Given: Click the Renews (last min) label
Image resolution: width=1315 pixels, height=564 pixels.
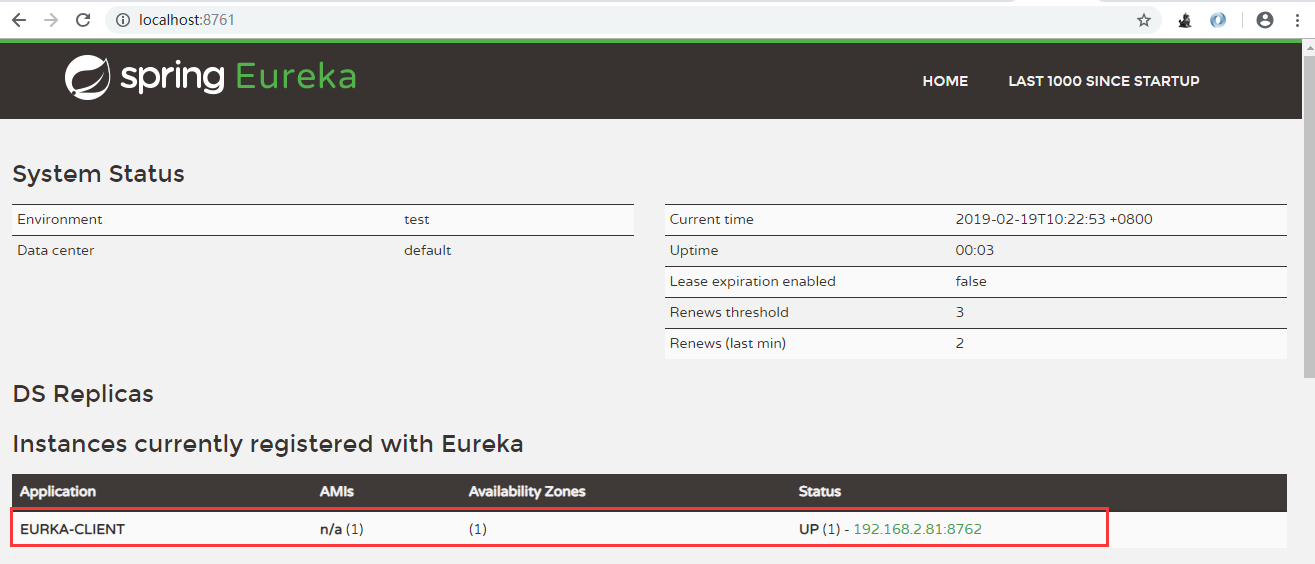Looking at the screenshot, I should [x=728, y=343].
